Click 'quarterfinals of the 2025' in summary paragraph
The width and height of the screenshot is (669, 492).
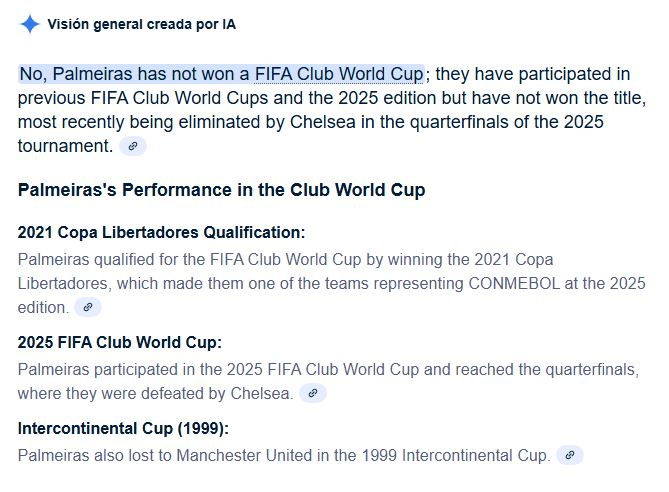(x=506, y=122)
